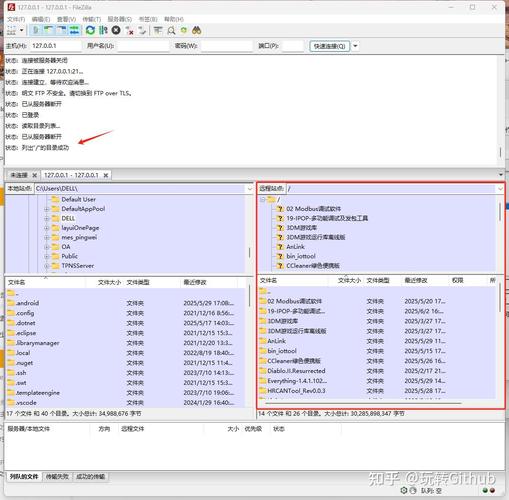
Task: Toggle processing of the transfer queue
Action: pos(103,31)
